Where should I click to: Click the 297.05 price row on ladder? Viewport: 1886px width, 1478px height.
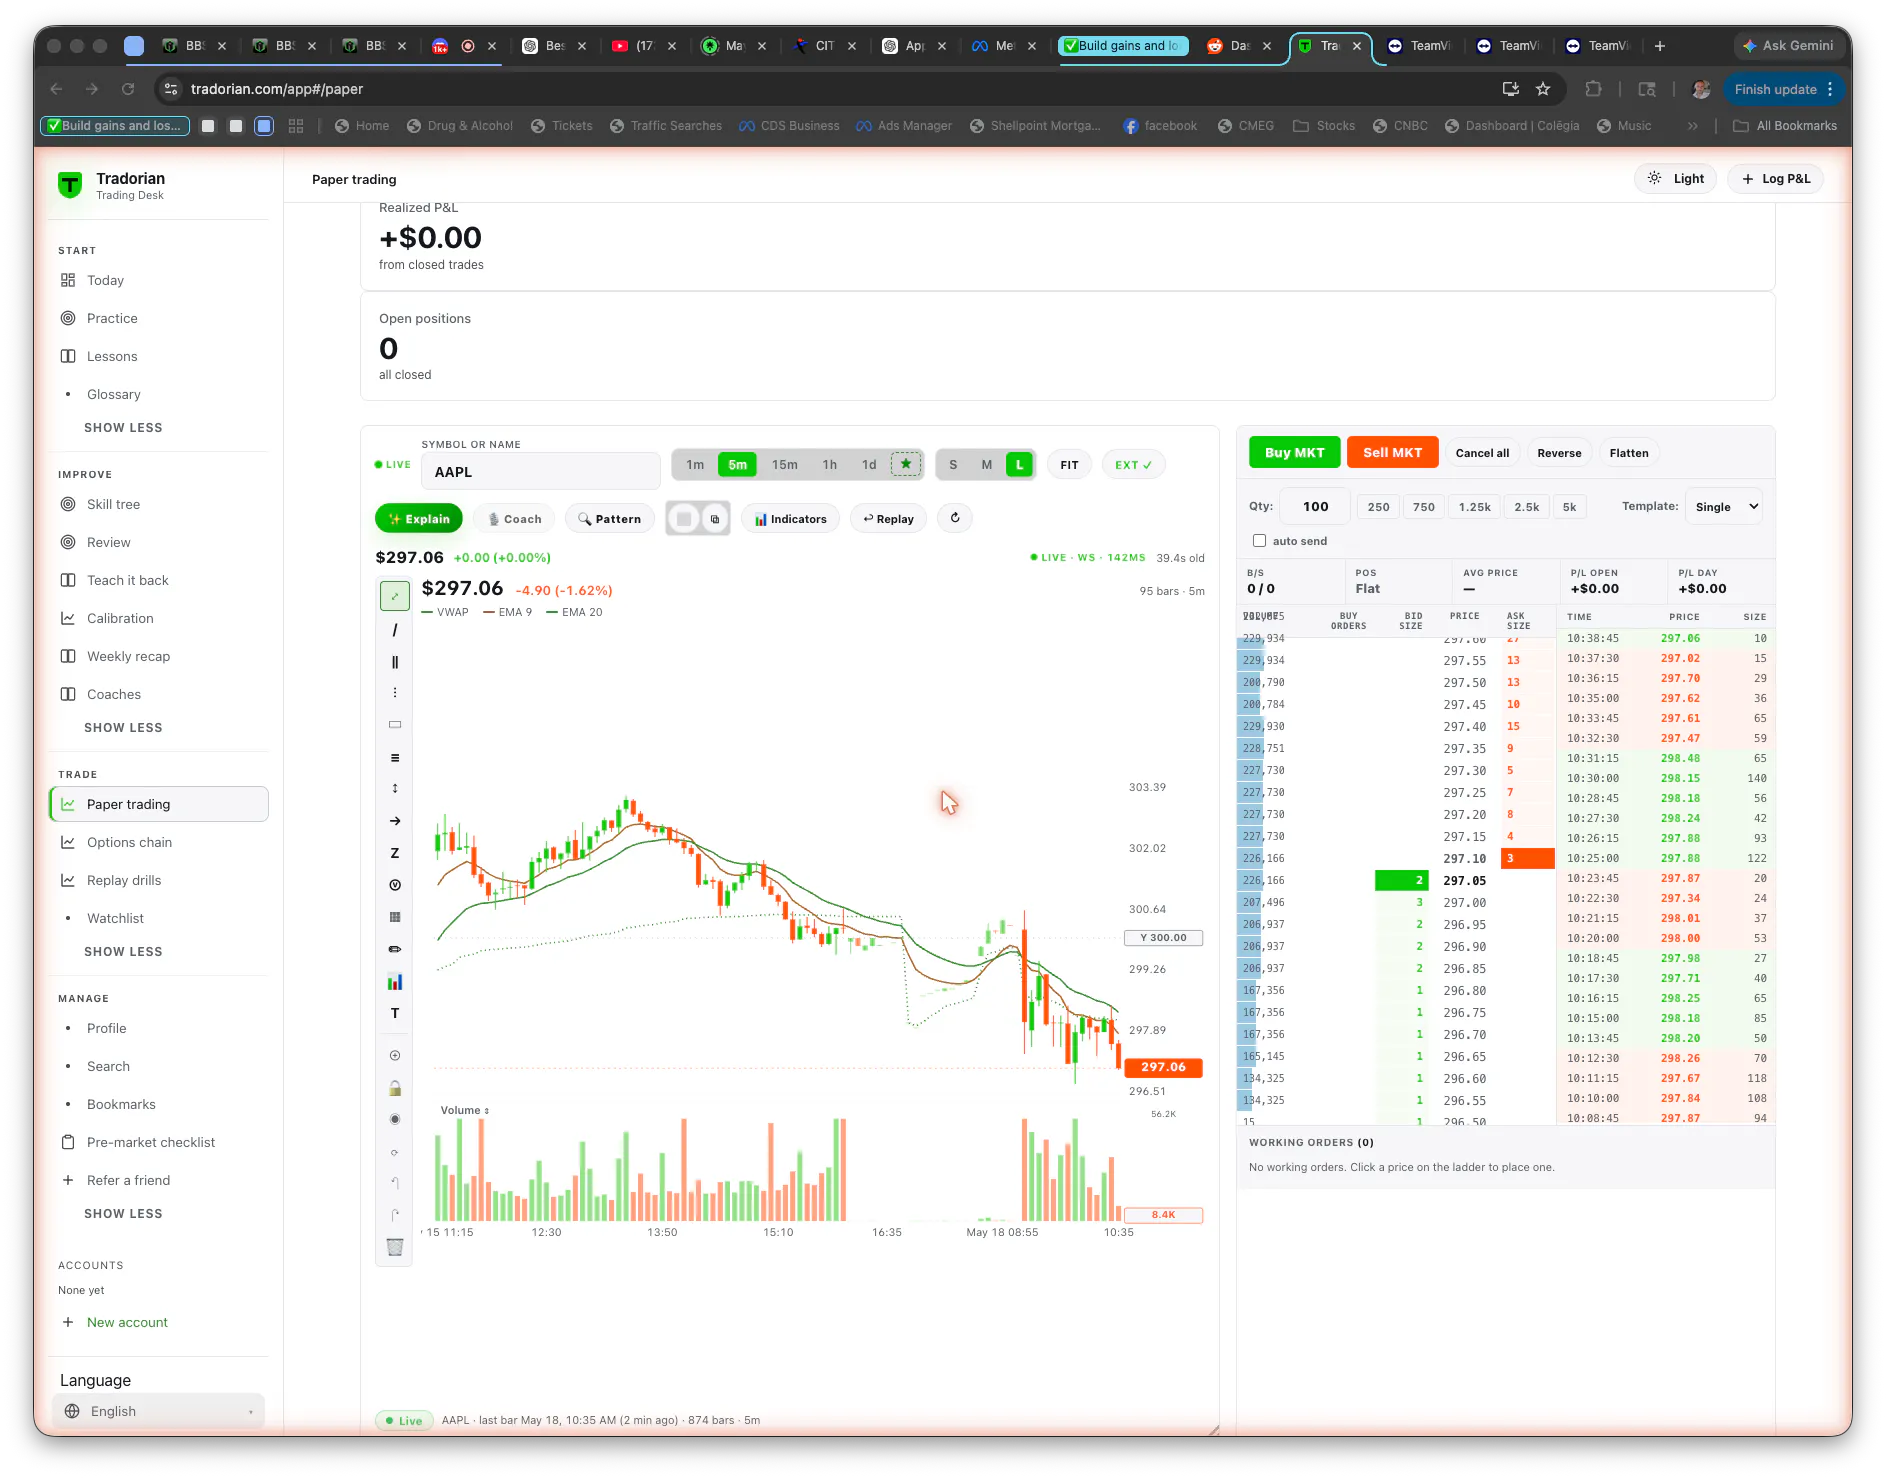tap(1464, 881)
